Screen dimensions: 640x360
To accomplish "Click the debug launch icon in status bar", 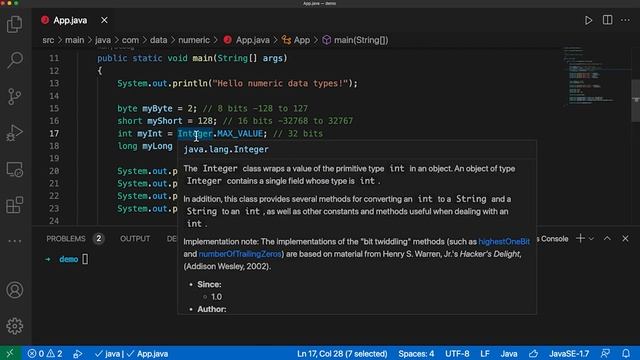I will coord(78,353).
